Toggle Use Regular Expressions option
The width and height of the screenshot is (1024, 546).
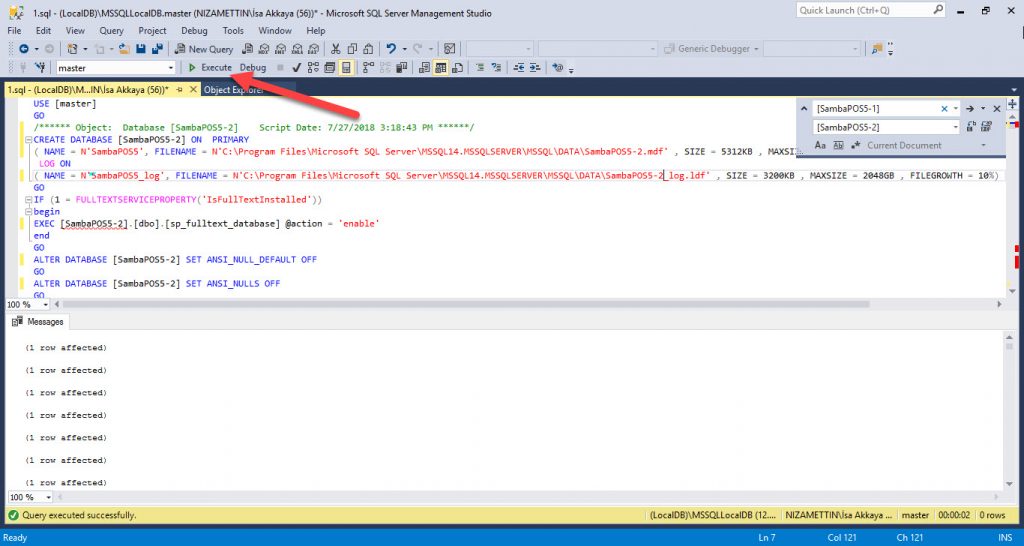(x=856, y=146)
